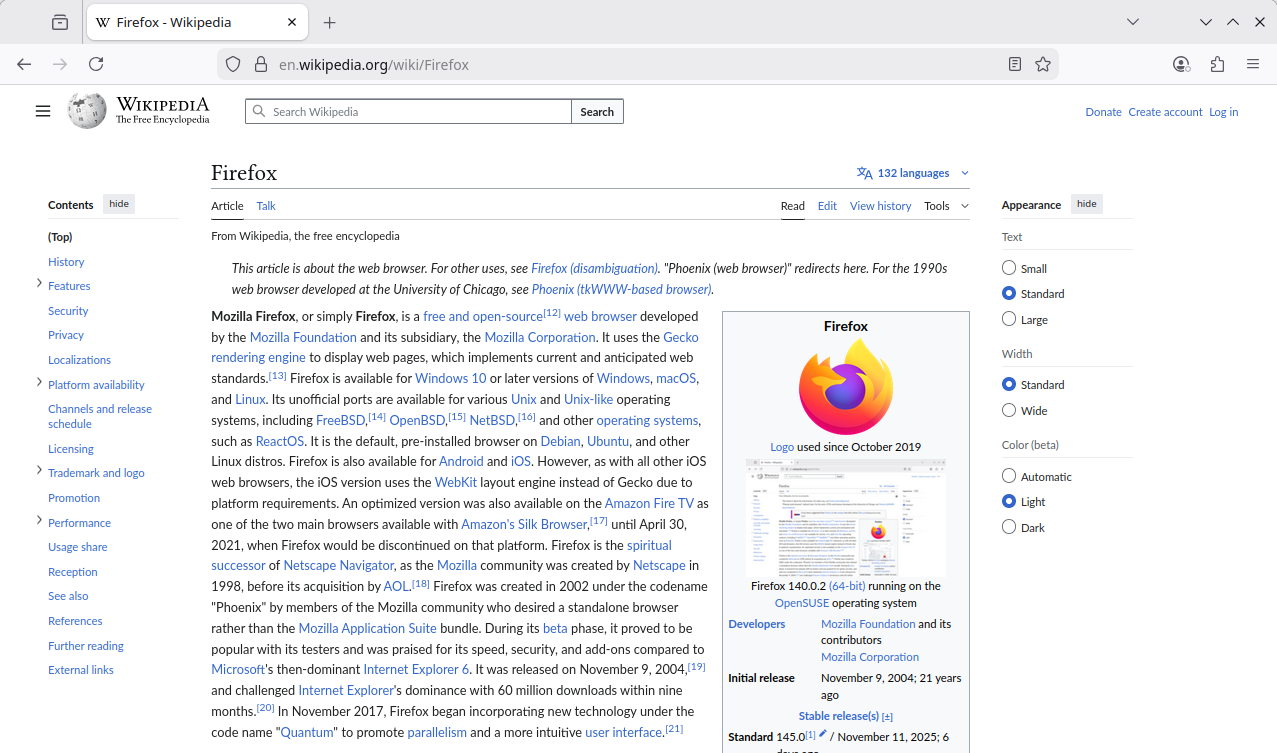The height and width of the screenshot is (753, 1277).
Task: Open the View history tab
Action: [x=880, y=206]
